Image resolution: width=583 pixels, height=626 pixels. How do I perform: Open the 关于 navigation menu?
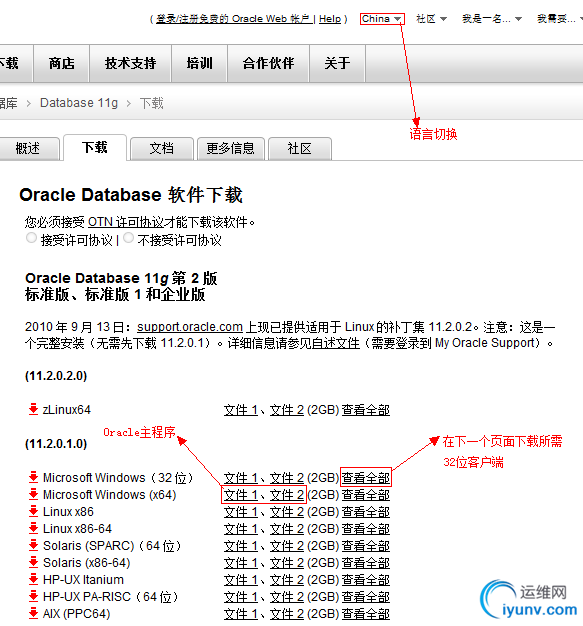click(337, 63)
